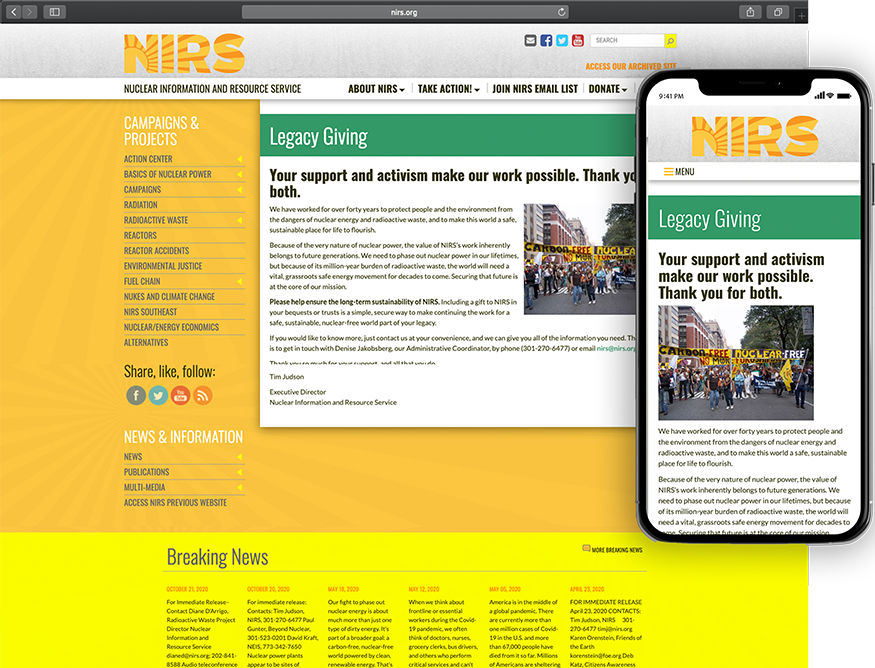This screenshot has height=668, width=875.
Task: Open ENVIRONMENTAL JUSTICE sidebar item
Action: [163, 266]
